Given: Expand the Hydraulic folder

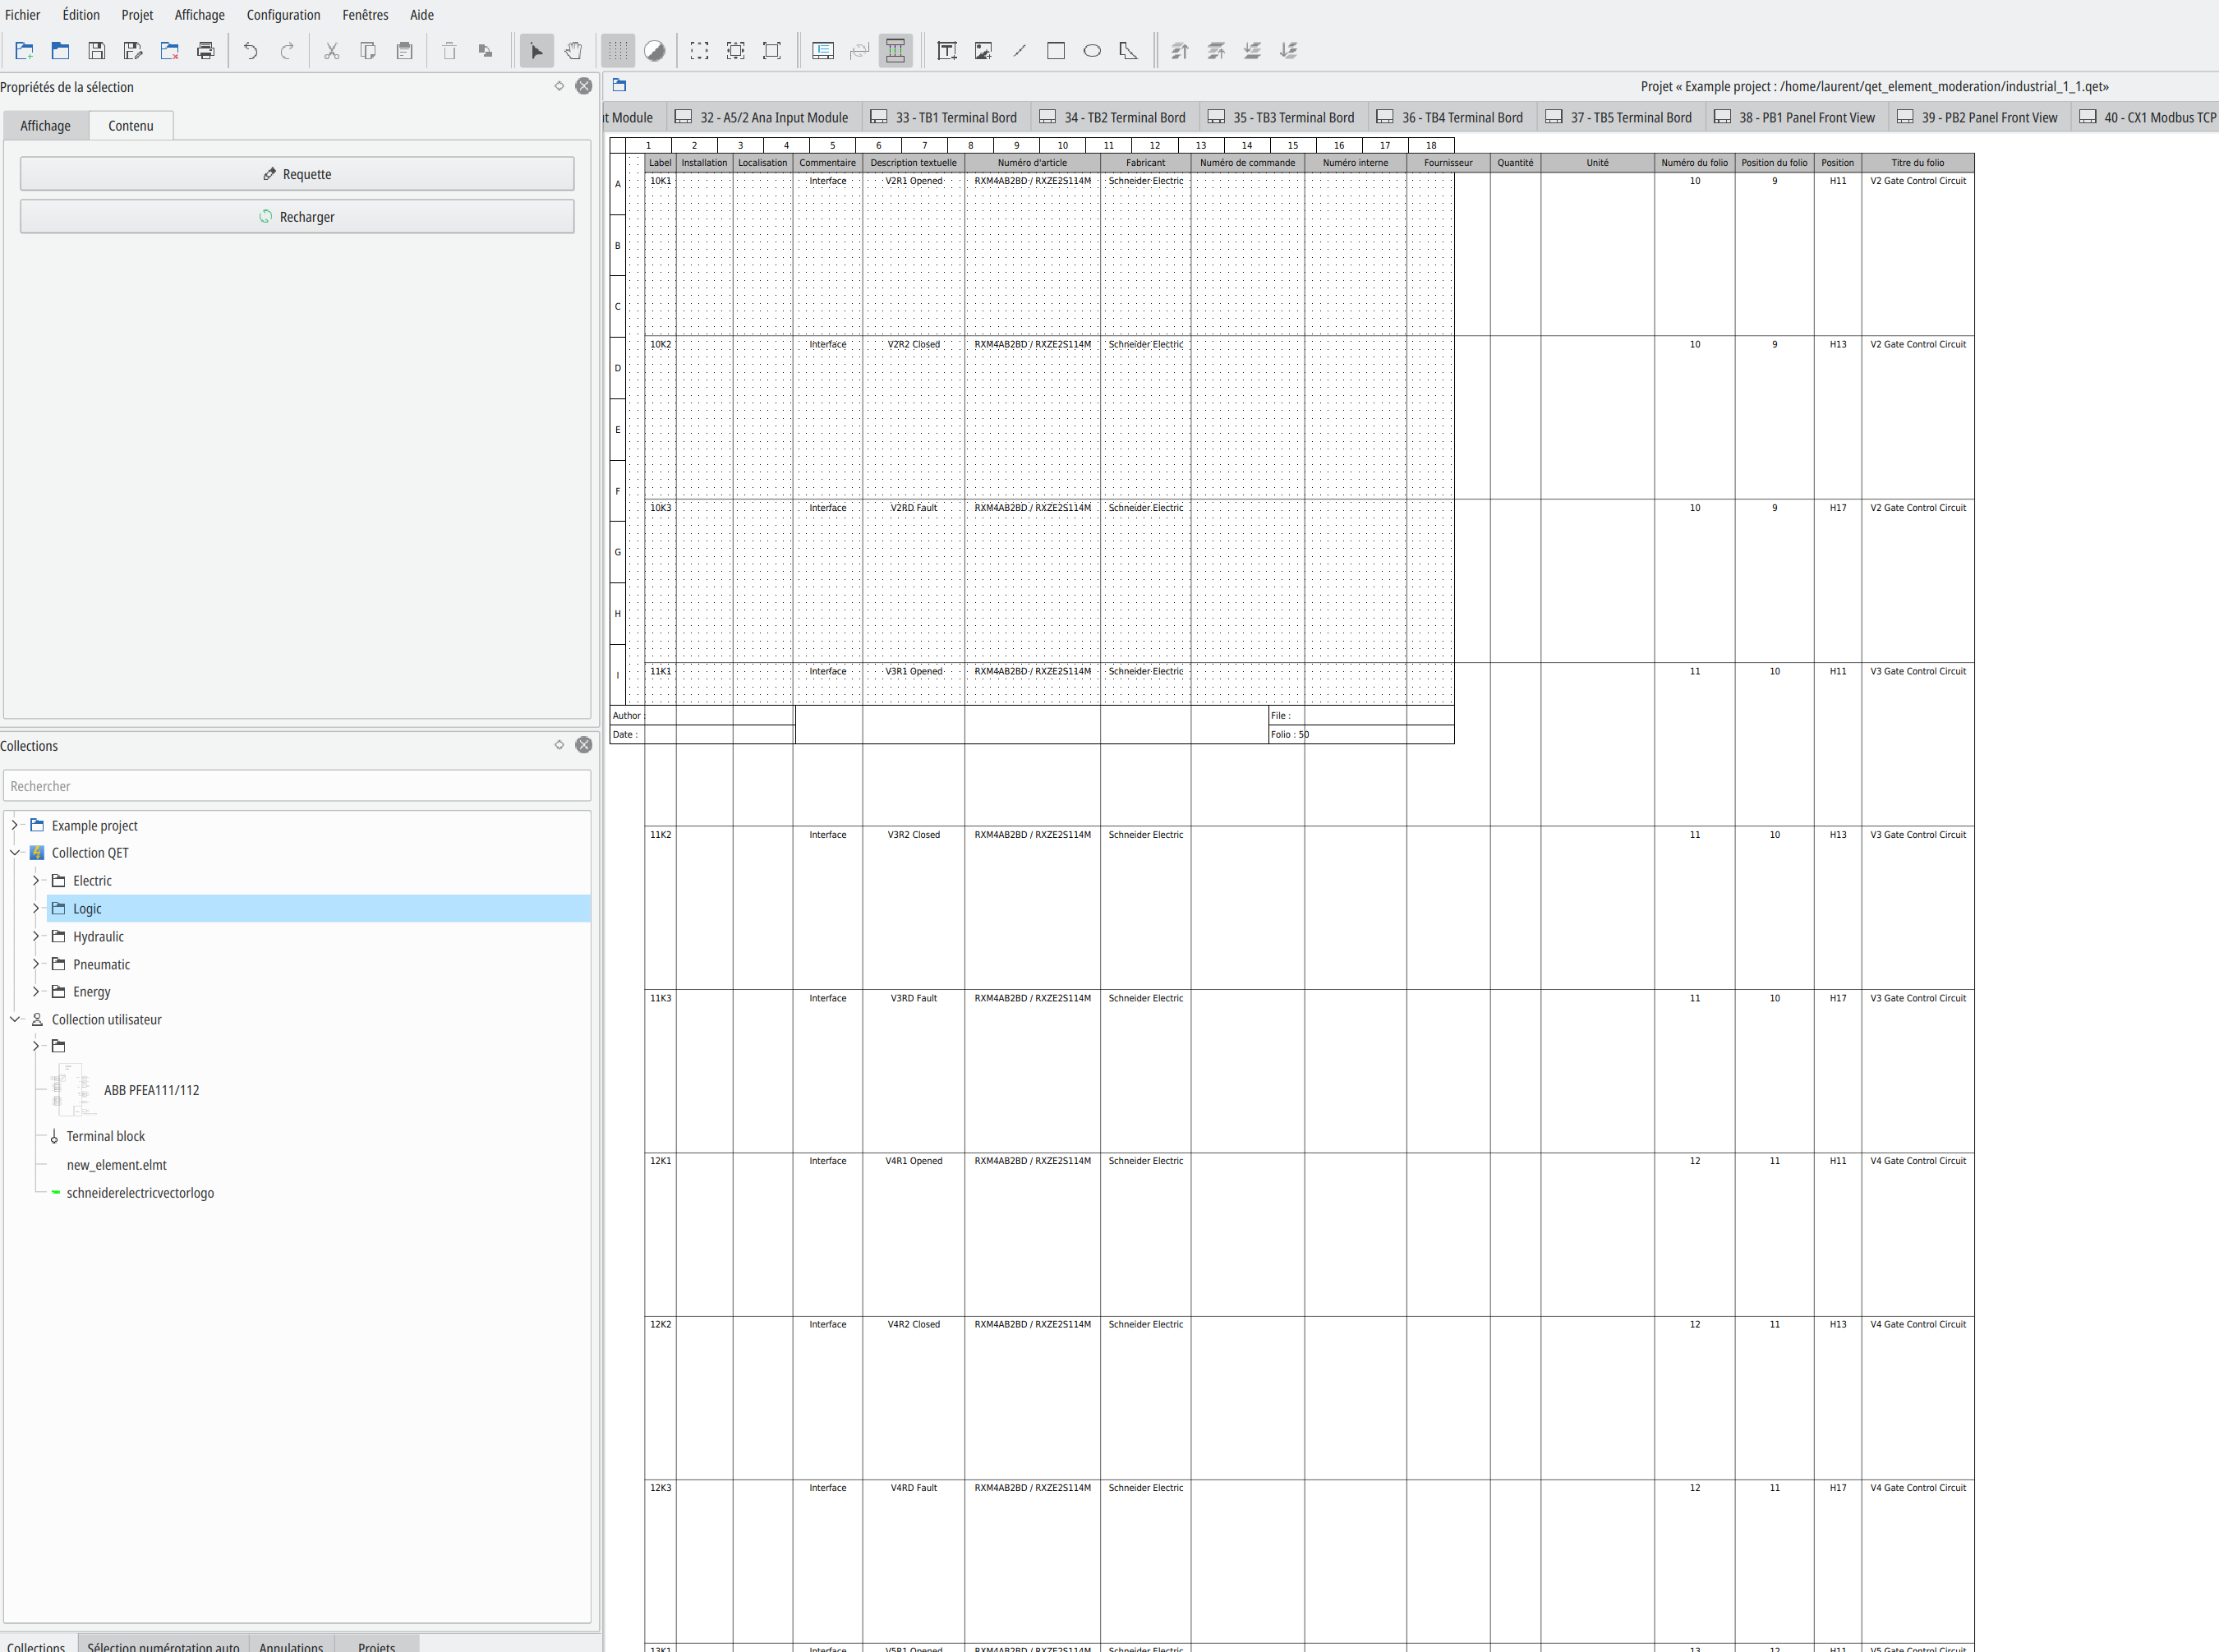Looking at the screenshot, I should pyautogui.click(x=36, y=936).
